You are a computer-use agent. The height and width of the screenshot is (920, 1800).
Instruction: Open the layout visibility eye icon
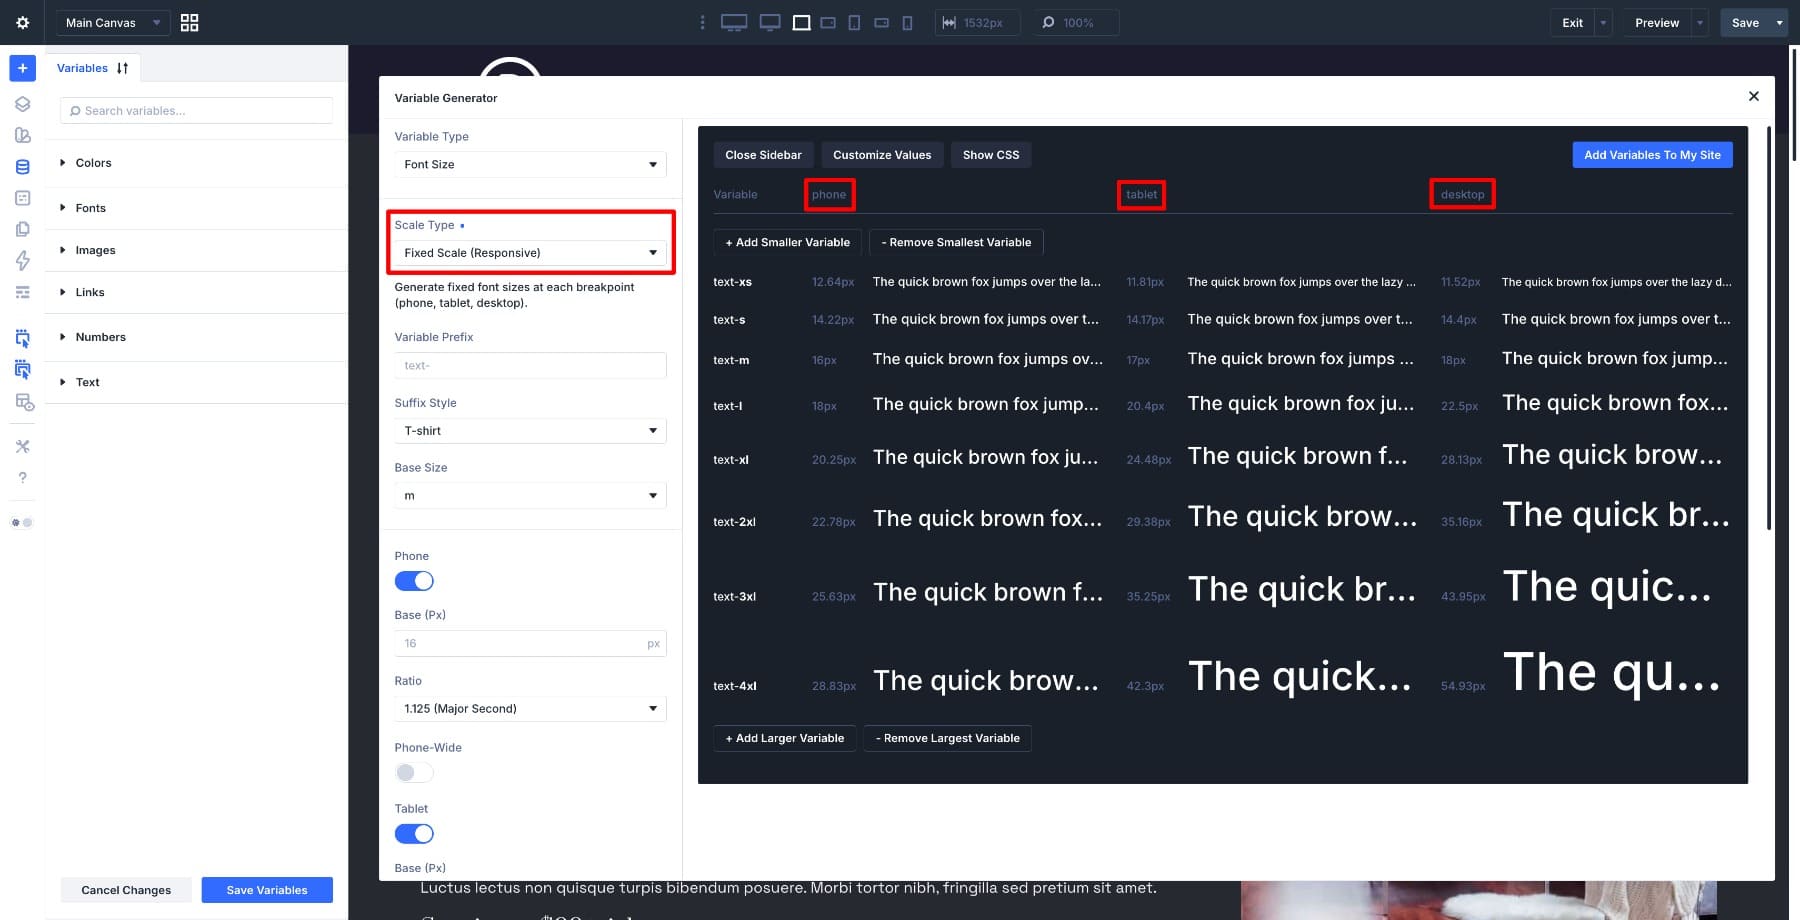pyautogui.click(x=24, y=402)
